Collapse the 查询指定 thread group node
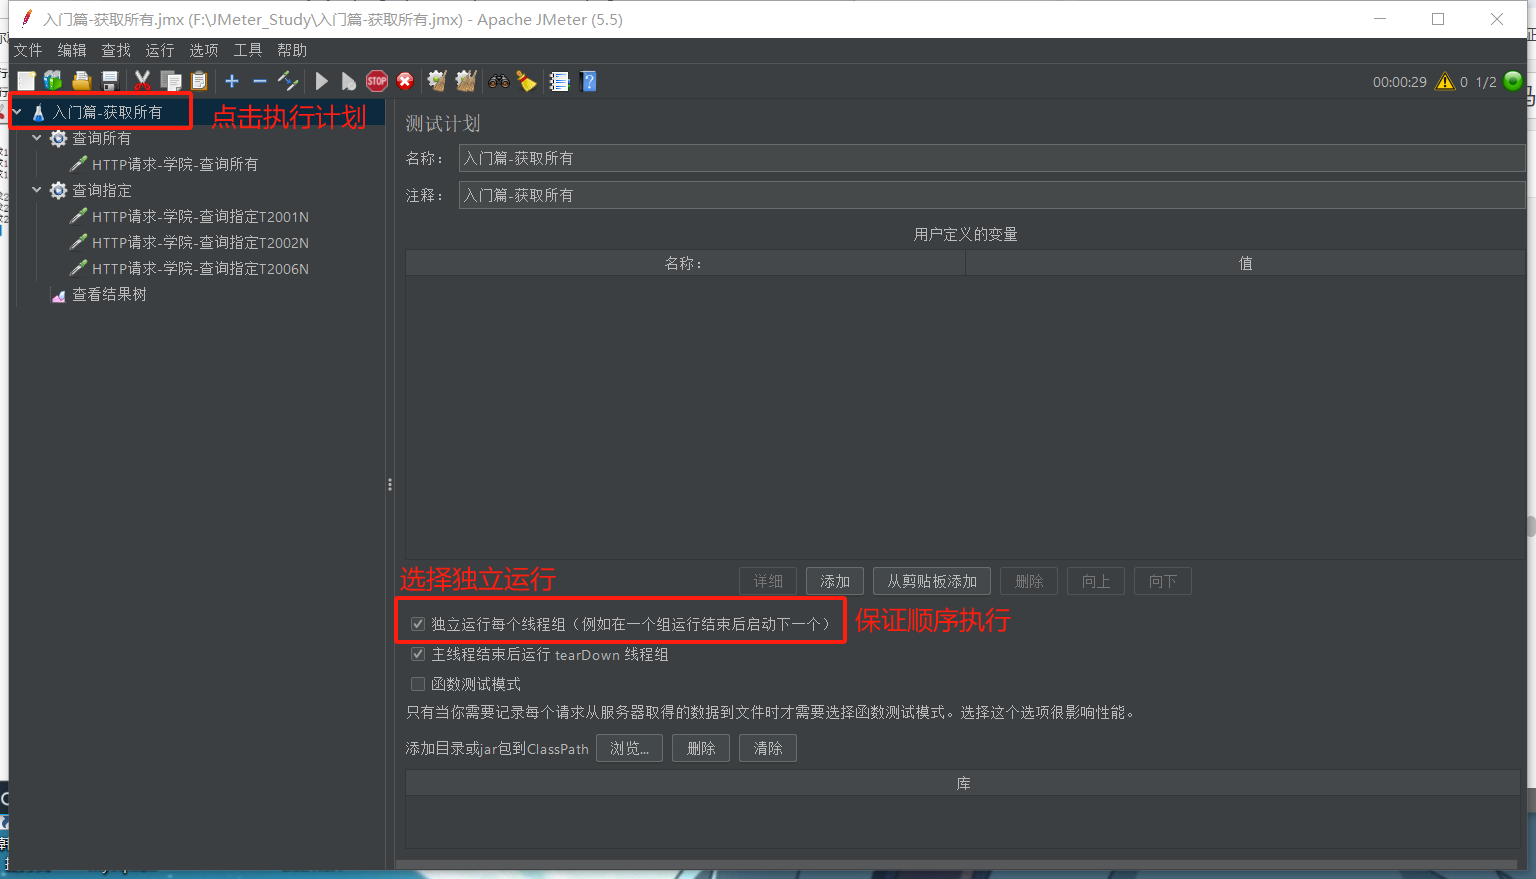 tap(37, 190)
